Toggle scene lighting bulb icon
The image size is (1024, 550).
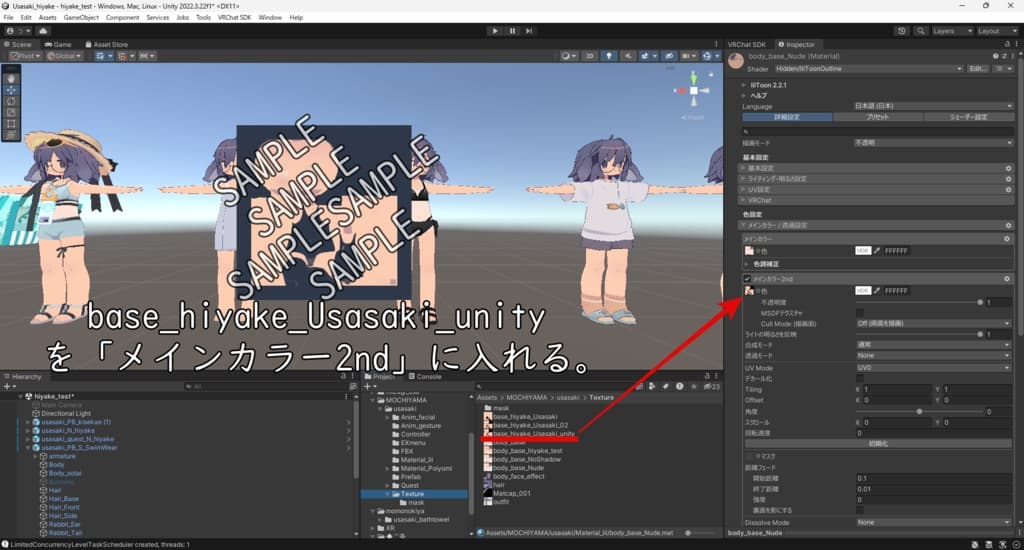pyautogui.click(x=609, y=56)
